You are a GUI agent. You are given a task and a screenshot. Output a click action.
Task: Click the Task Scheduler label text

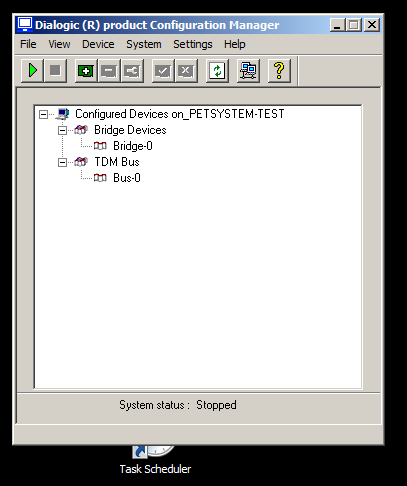click(x=155, y=469)
